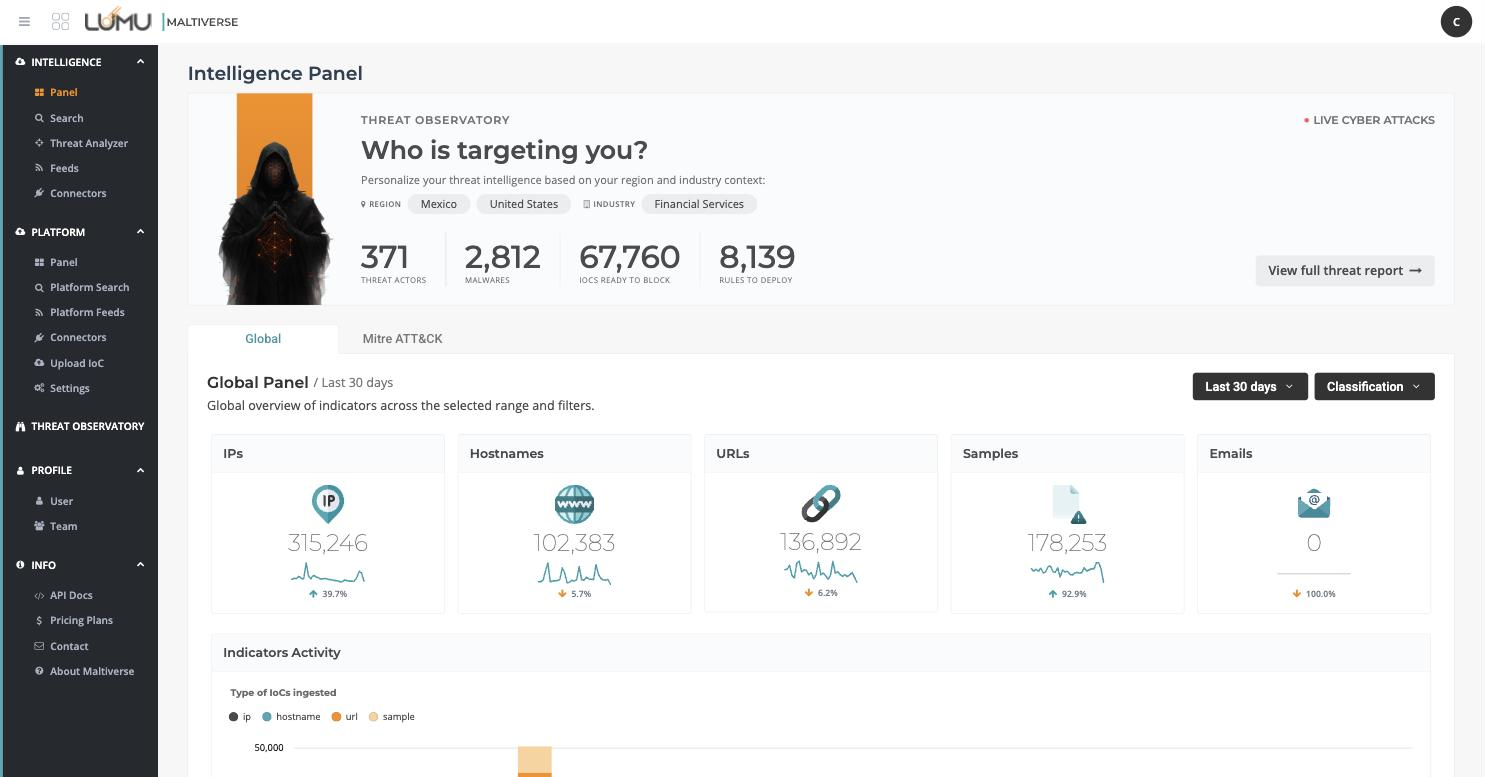Open the Classification dropdown

[1374, 386]
